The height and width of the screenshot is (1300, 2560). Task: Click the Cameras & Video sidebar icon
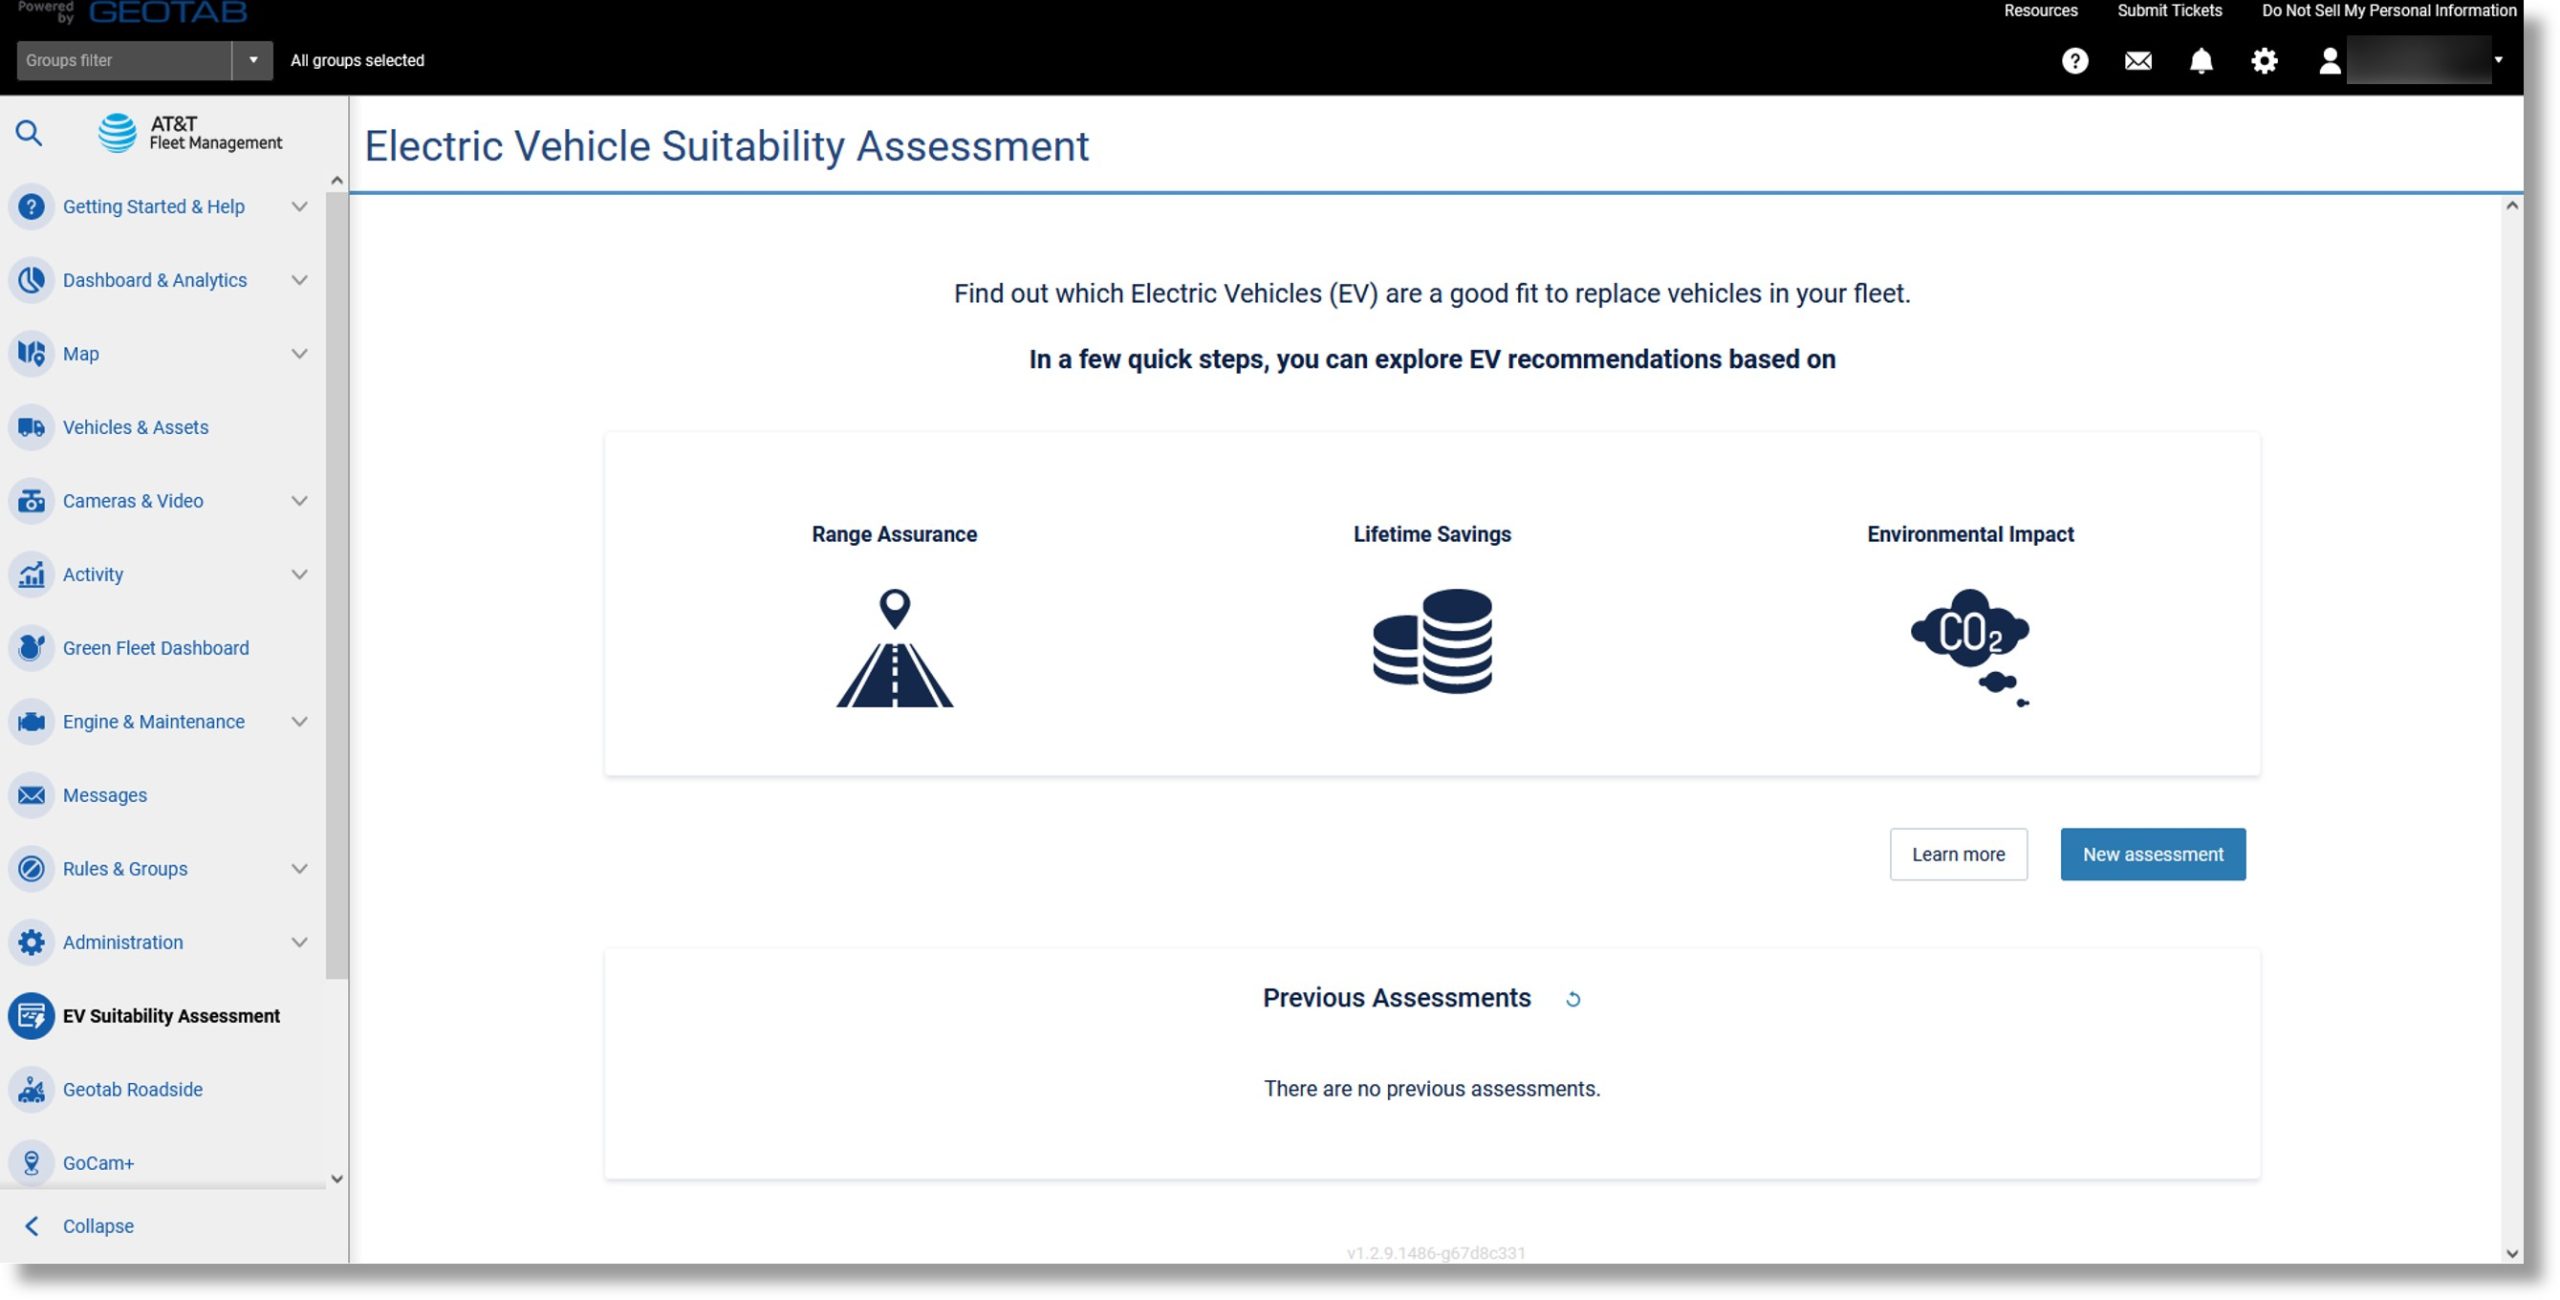click(x=32, y=499)
